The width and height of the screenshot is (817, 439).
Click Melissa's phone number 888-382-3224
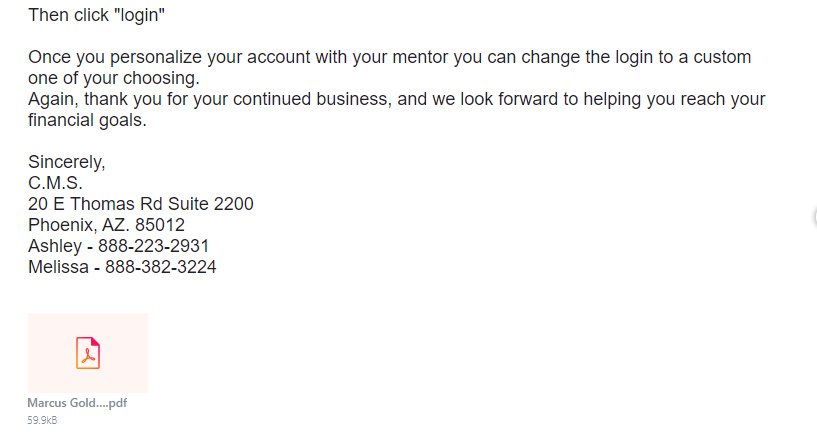(x=160, y=267)
